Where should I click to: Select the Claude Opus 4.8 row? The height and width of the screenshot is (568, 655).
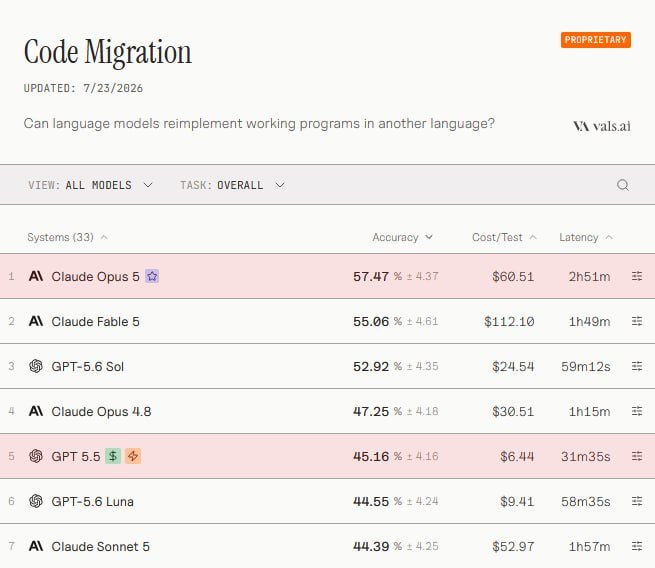click(x=328, y=411)
